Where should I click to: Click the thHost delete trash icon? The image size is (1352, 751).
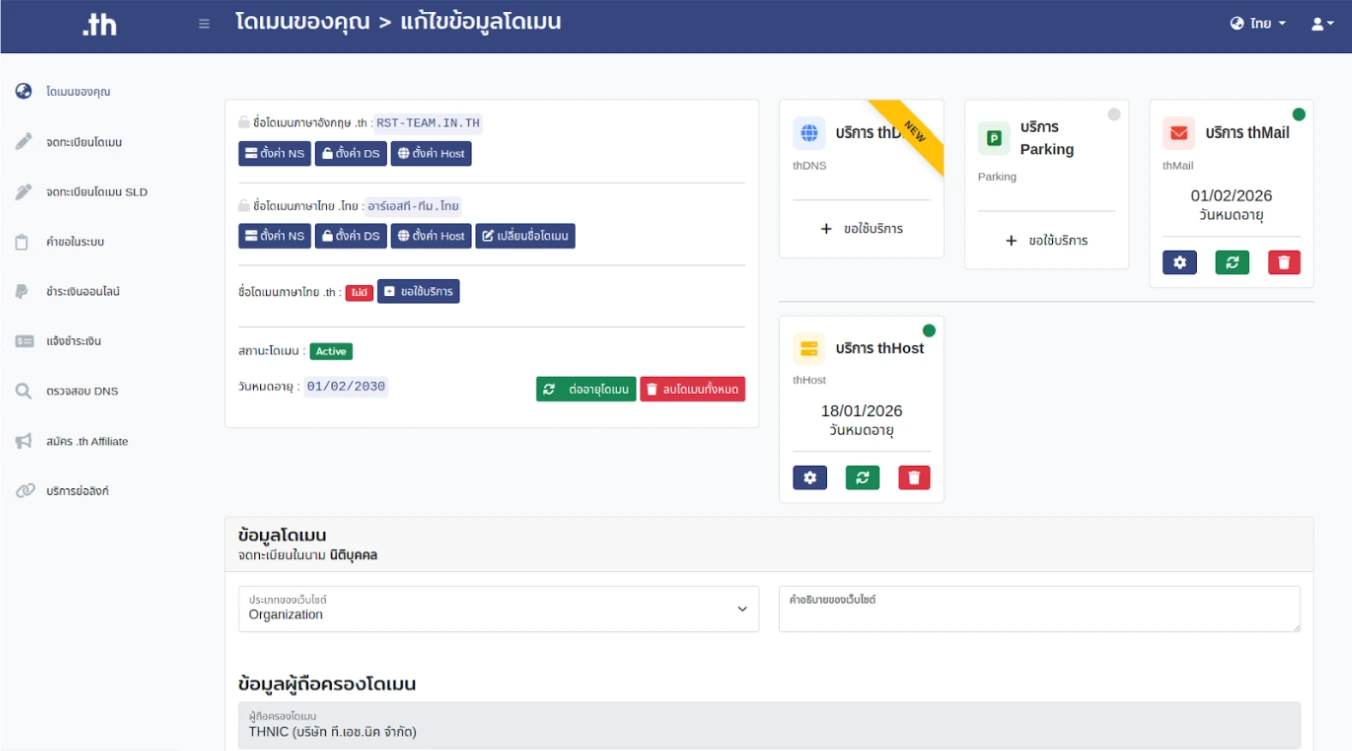click(x=913, y=477)
